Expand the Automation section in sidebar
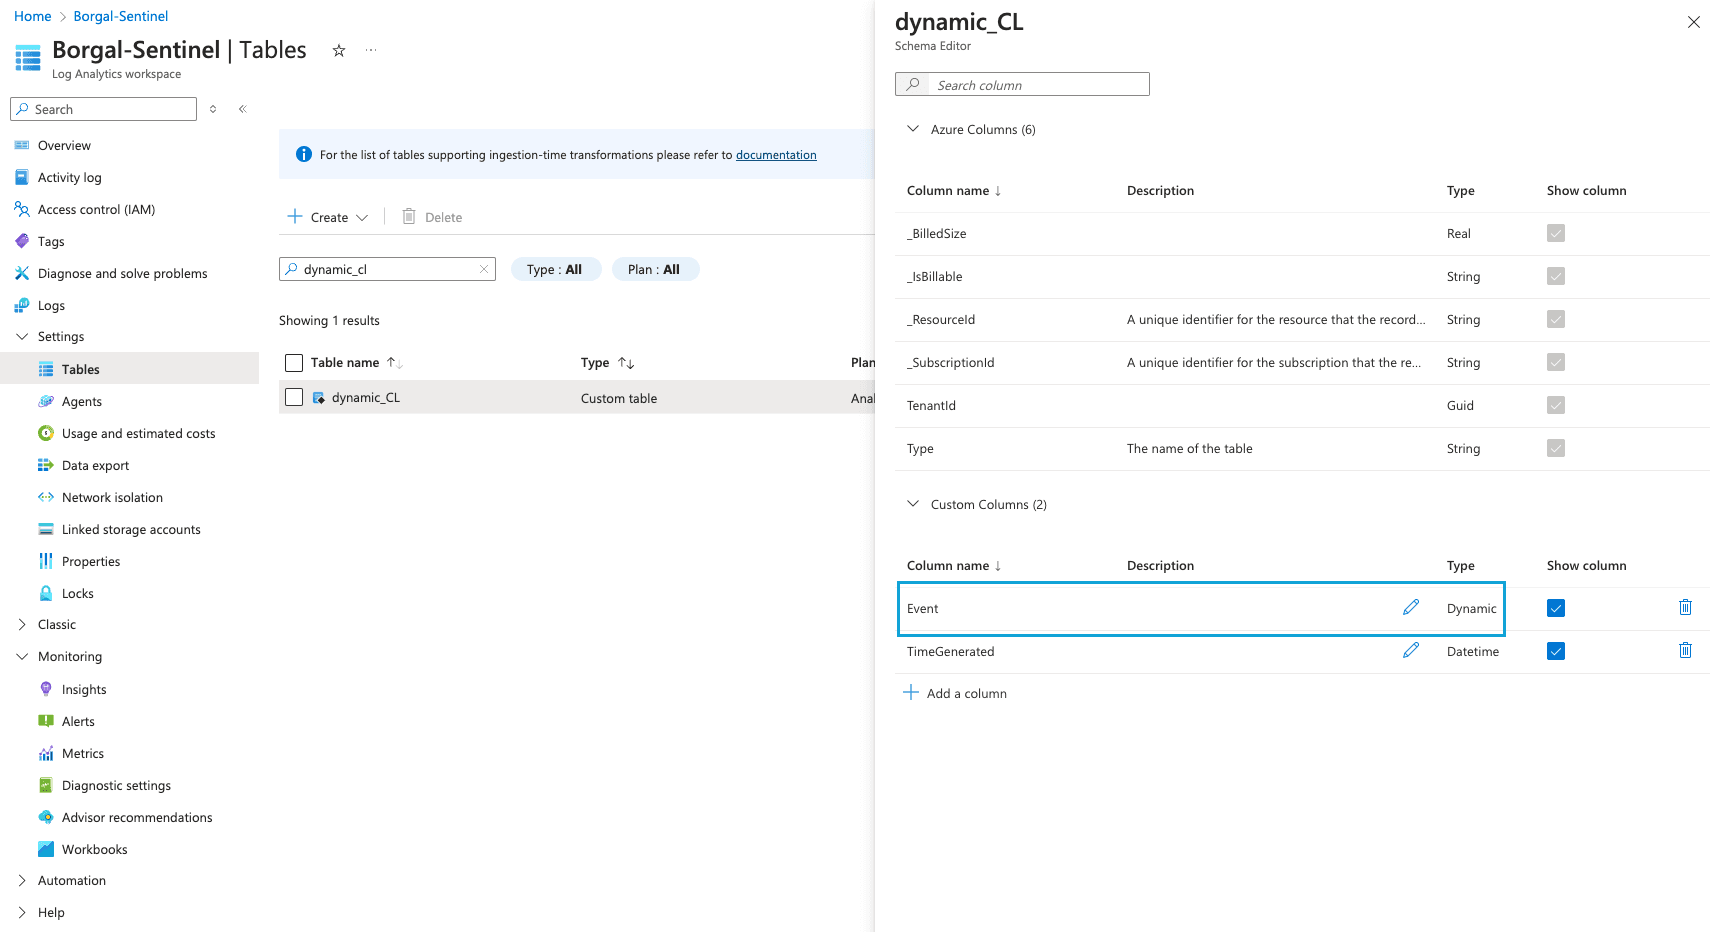The height and width of the screenshot is (932, 1727). (x=71, y=881)
